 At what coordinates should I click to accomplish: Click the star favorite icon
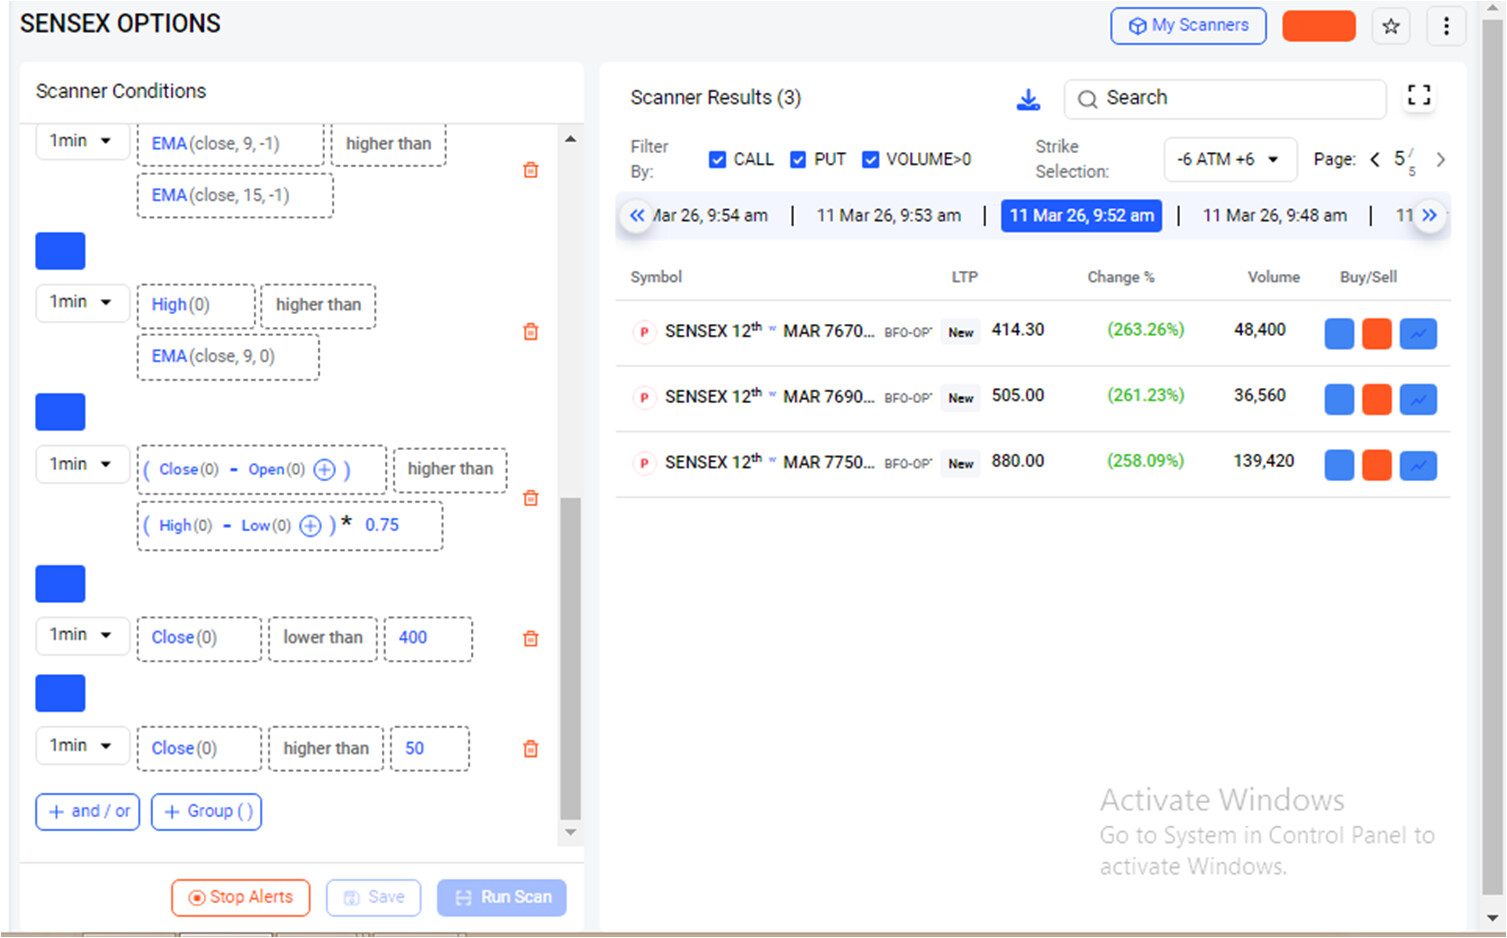coord(1390,27)
